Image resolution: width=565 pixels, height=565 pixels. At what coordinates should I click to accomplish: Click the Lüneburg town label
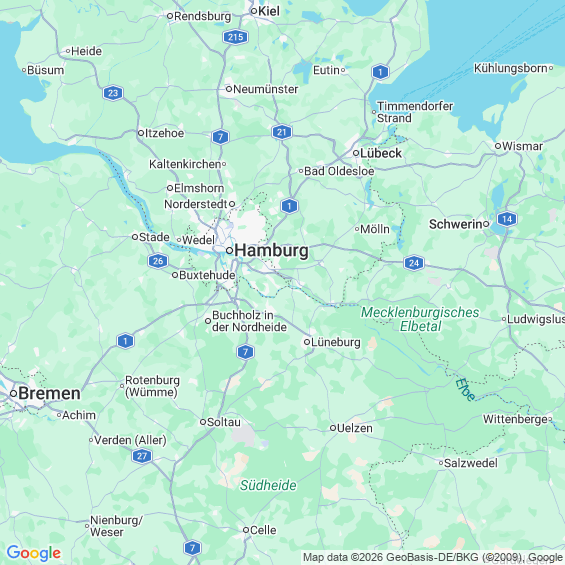(335, 342)
